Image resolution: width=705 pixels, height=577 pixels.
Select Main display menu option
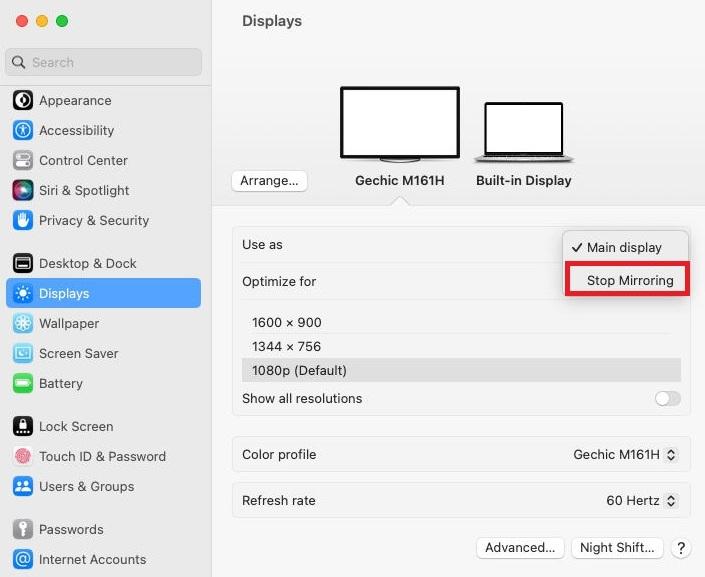pos(624,248)
